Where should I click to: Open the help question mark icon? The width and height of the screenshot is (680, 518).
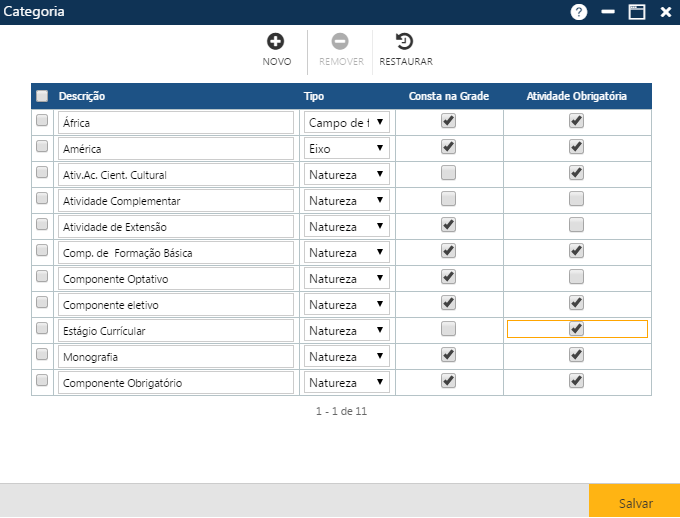579,12
